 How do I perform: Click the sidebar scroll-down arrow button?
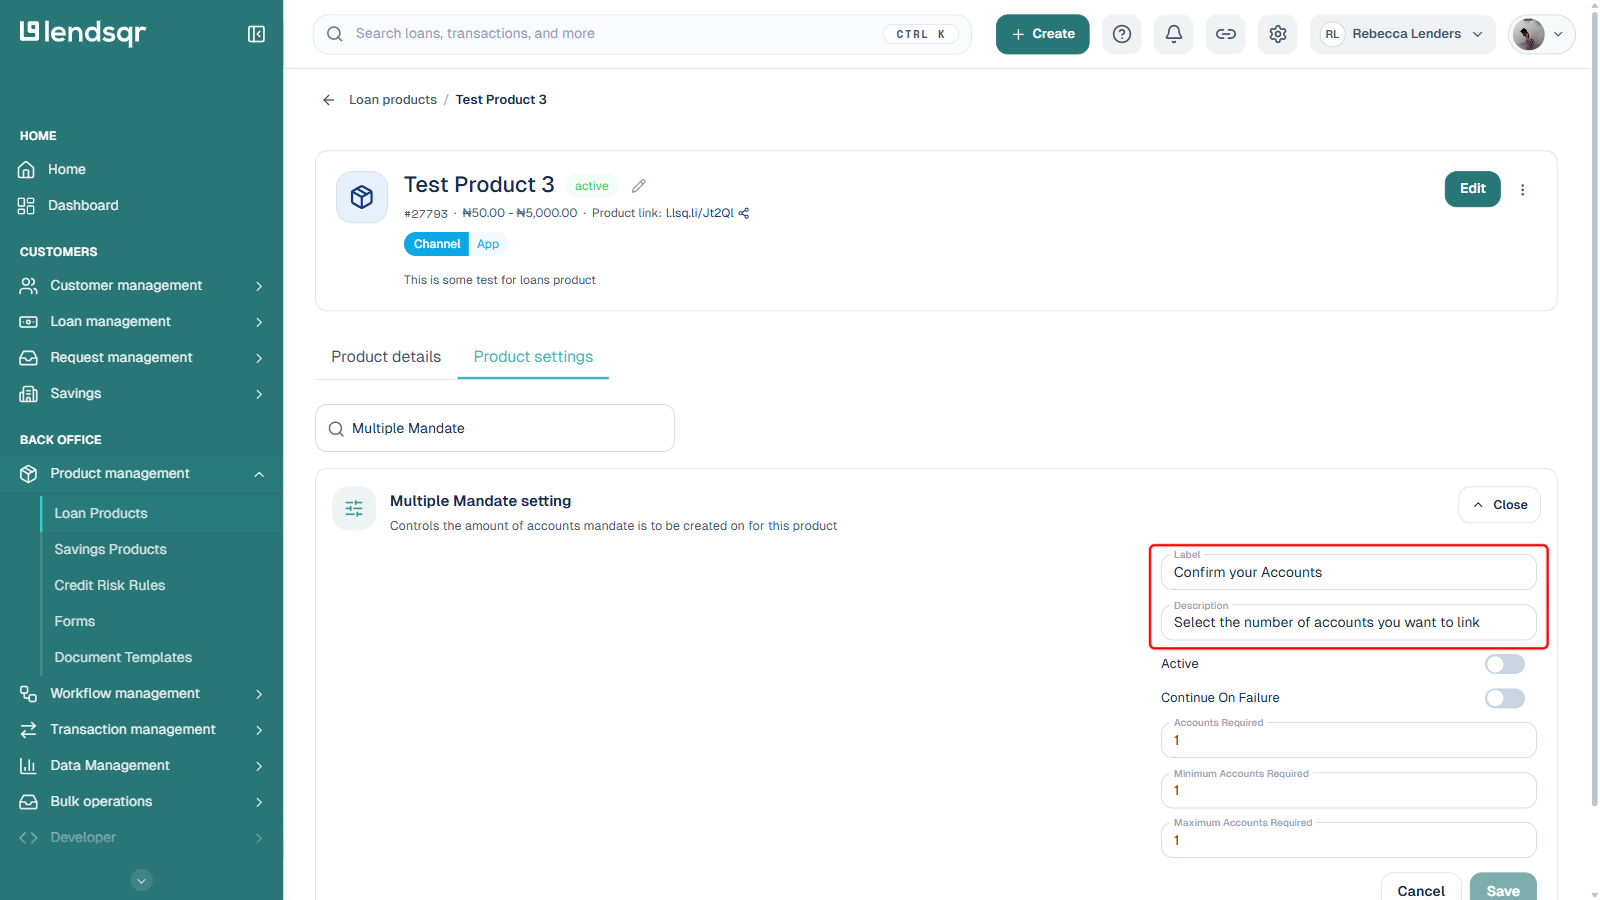(142, 881)
